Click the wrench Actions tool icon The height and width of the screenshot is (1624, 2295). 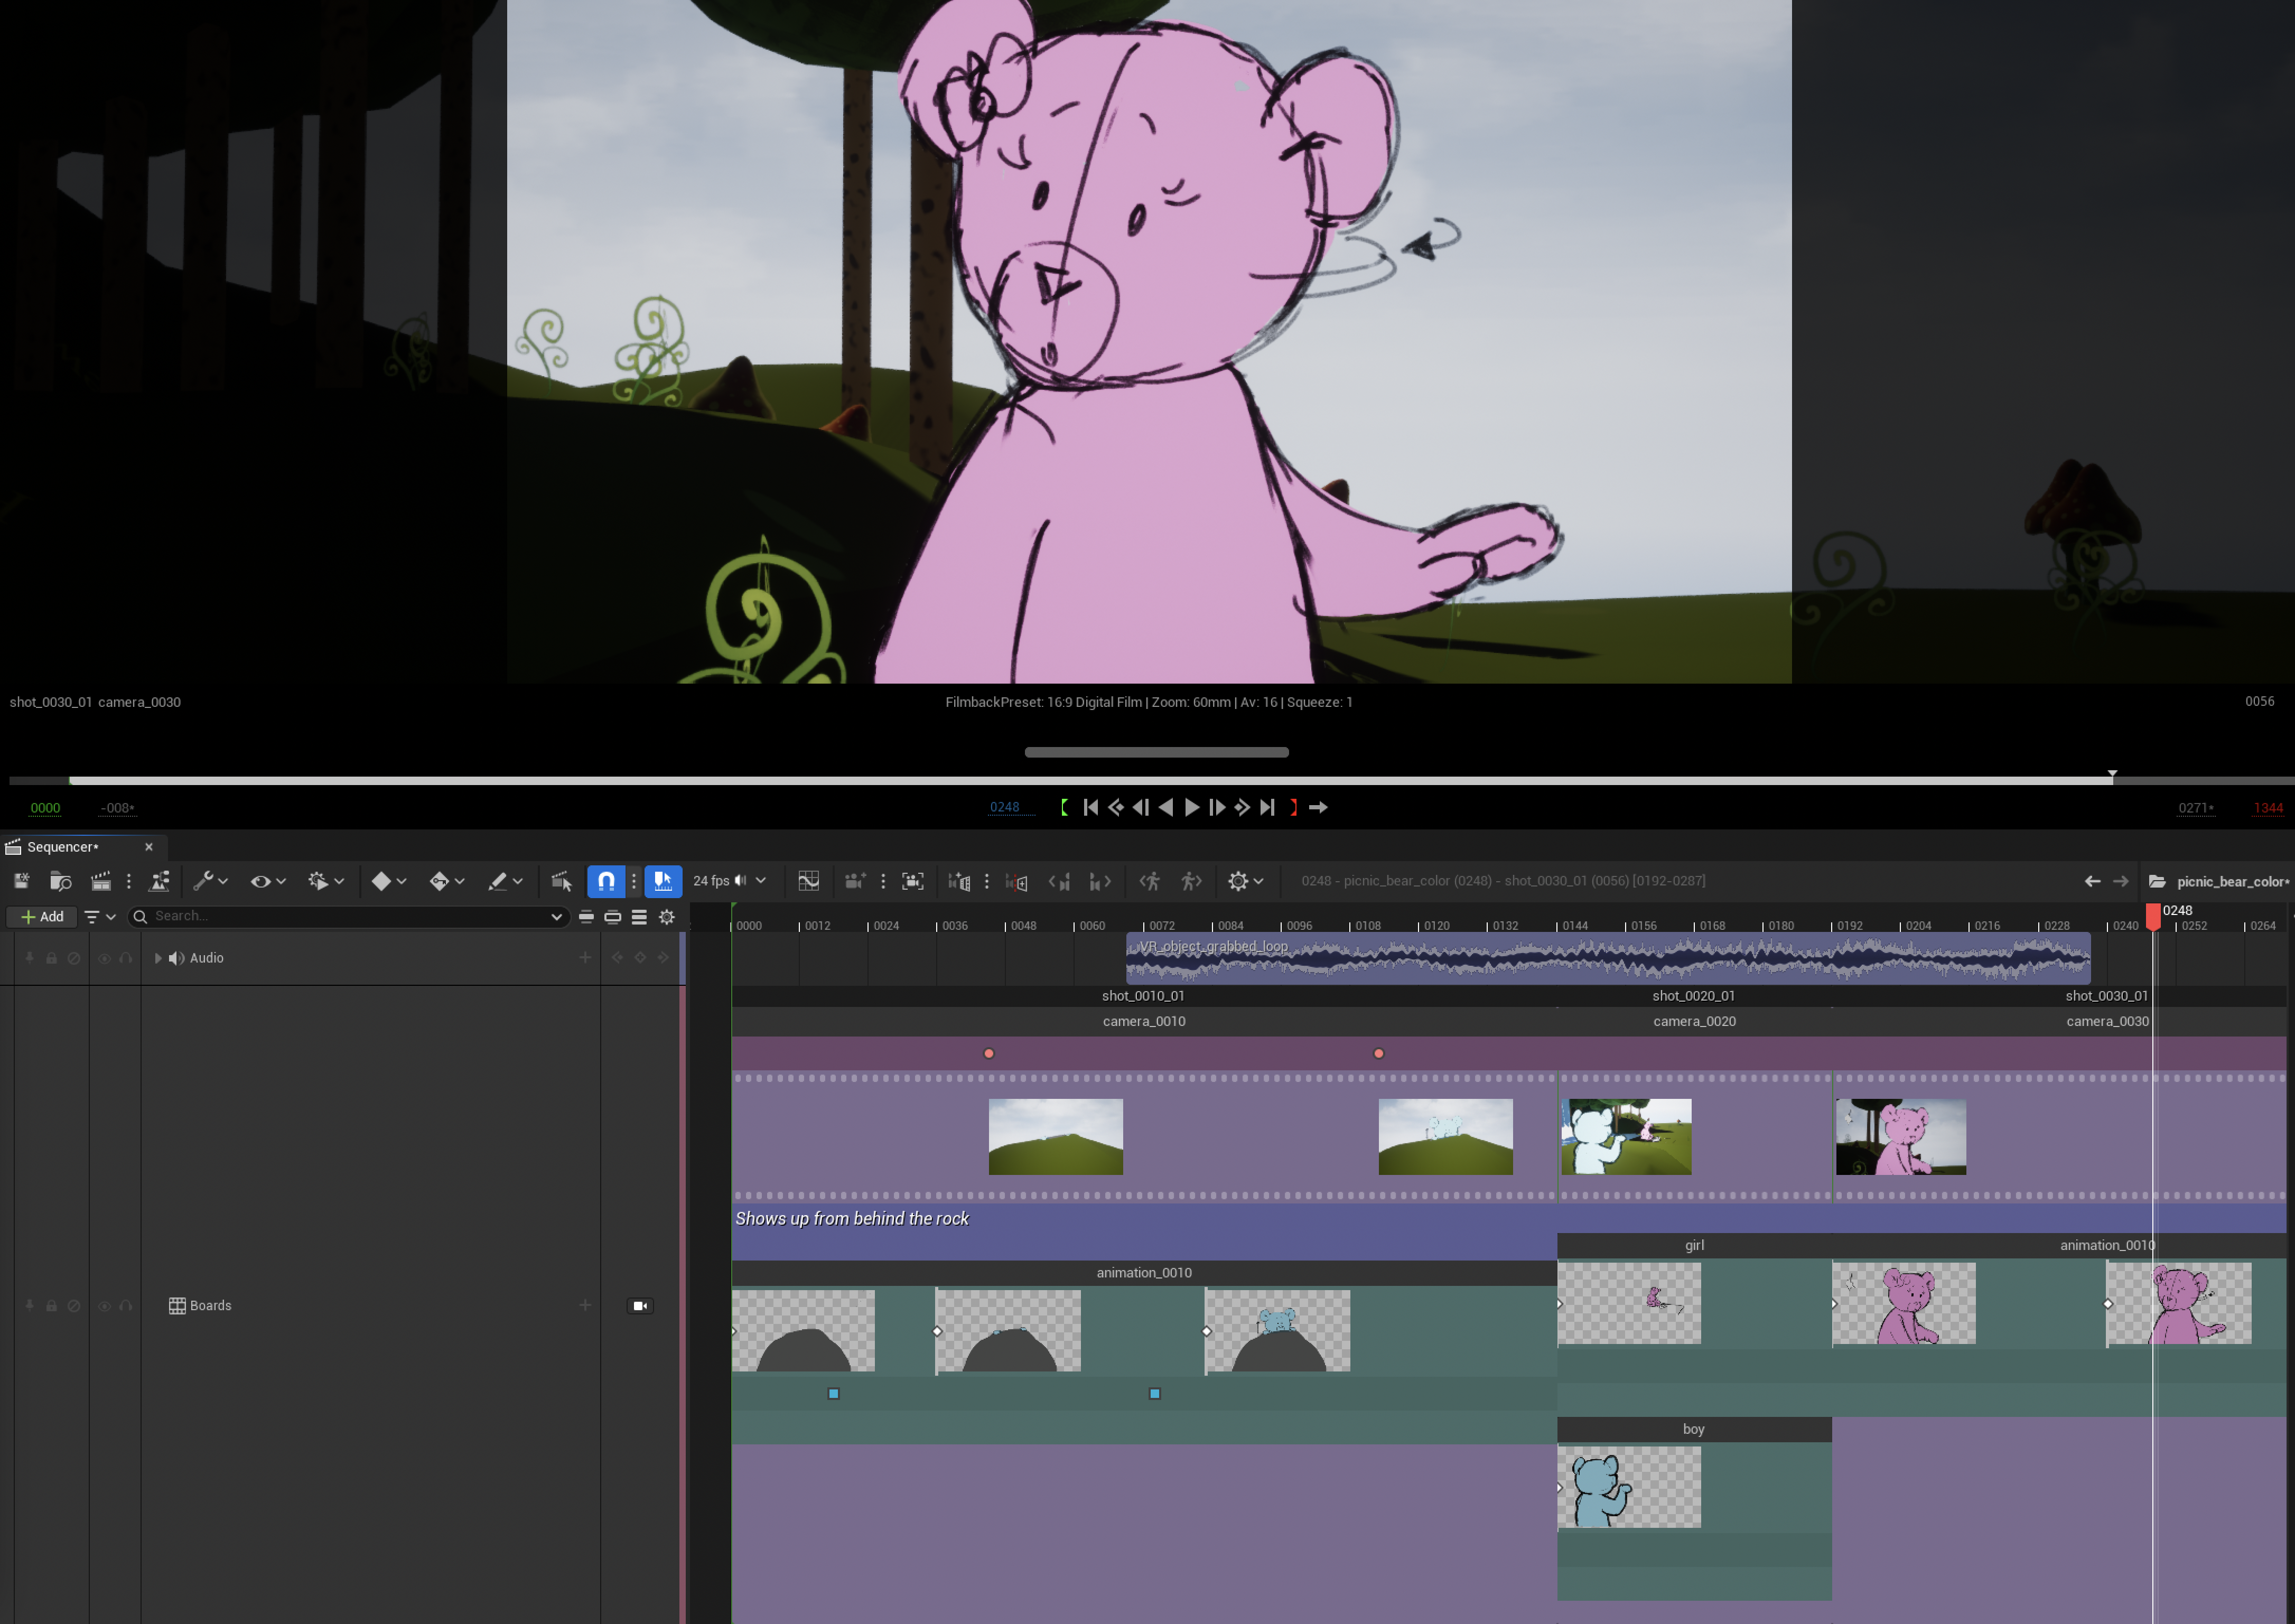click(x=204, y=881)
